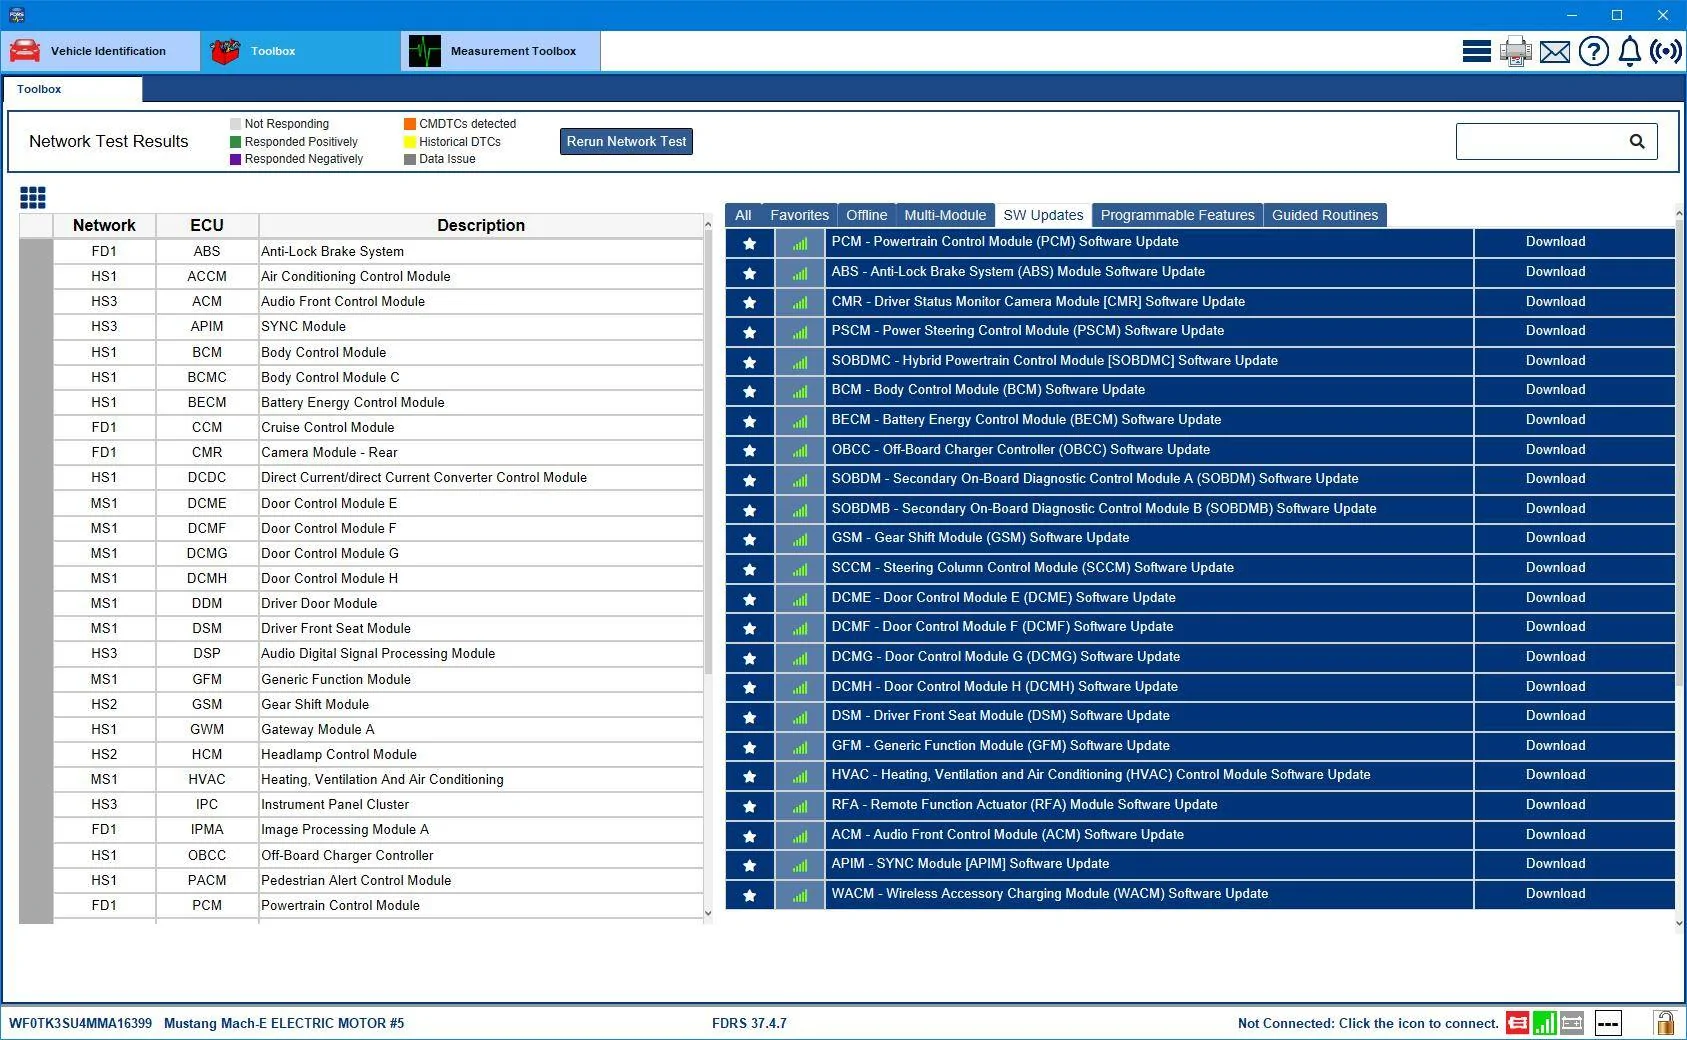1687x1040 pixels.
Task: Click gray battery icon in status bar
Action: pos(1571,1023)
